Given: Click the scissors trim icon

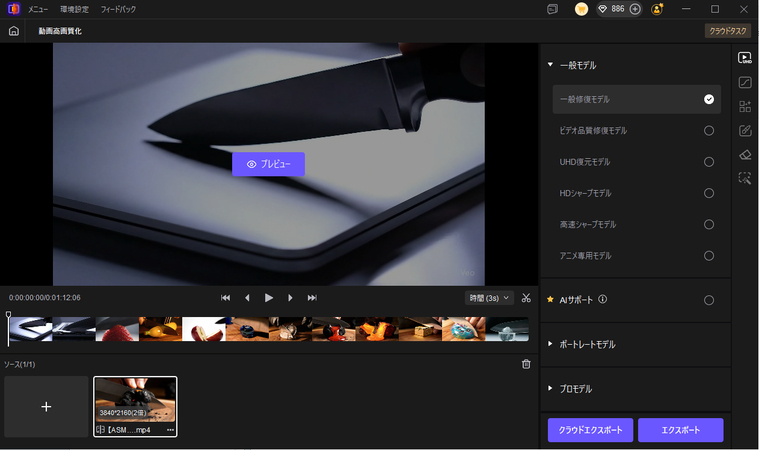Looking at the screenshot, I should (x=526, y=298).
